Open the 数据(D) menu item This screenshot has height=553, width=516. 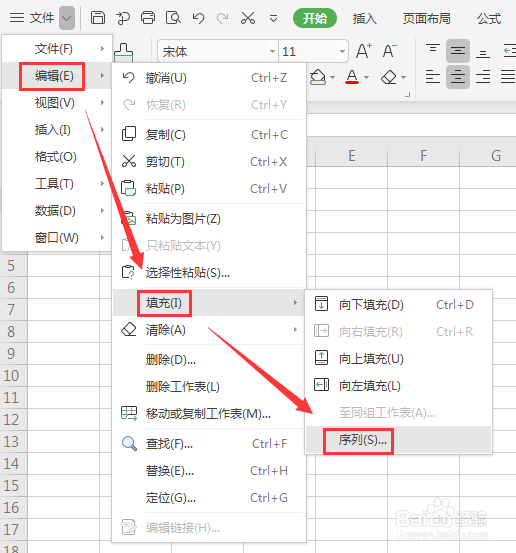pos(57,211)
